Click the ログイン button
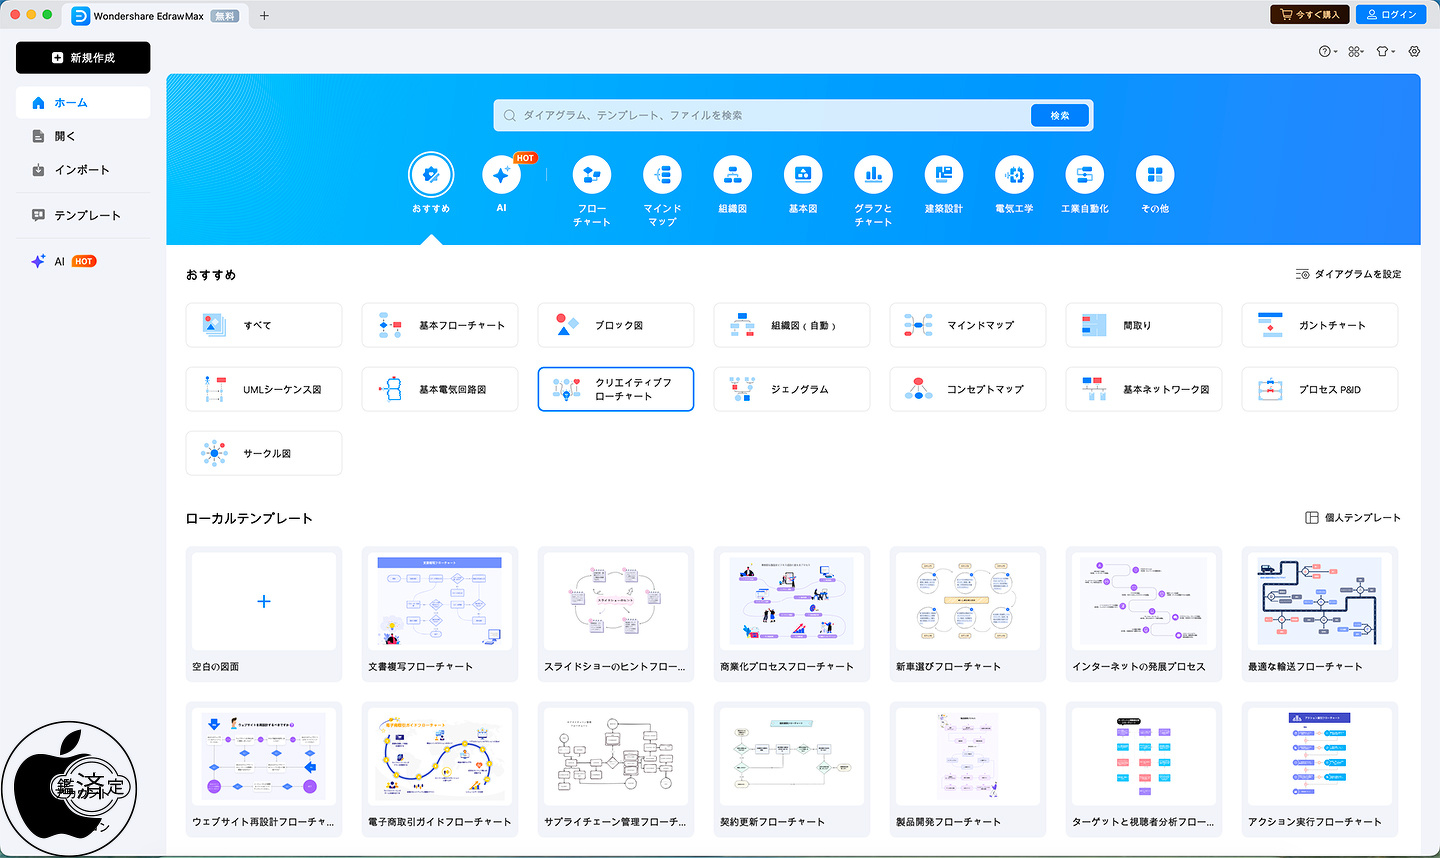Screen dimensions: 1440x858 [x=1390, y=15]
